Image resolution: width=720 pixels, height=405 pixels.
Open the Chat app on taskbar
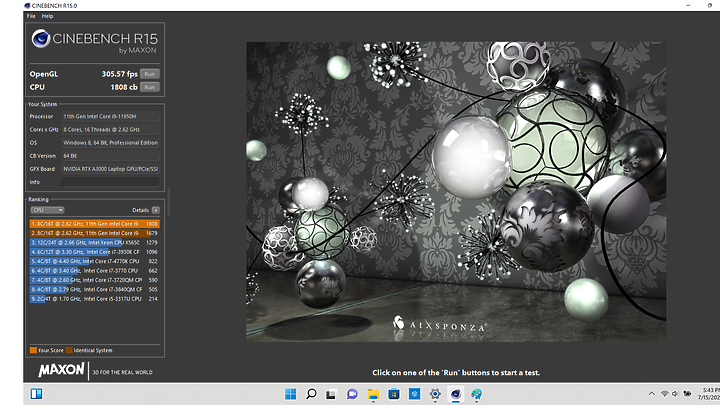pyautogui.click(x=352, y=394)
